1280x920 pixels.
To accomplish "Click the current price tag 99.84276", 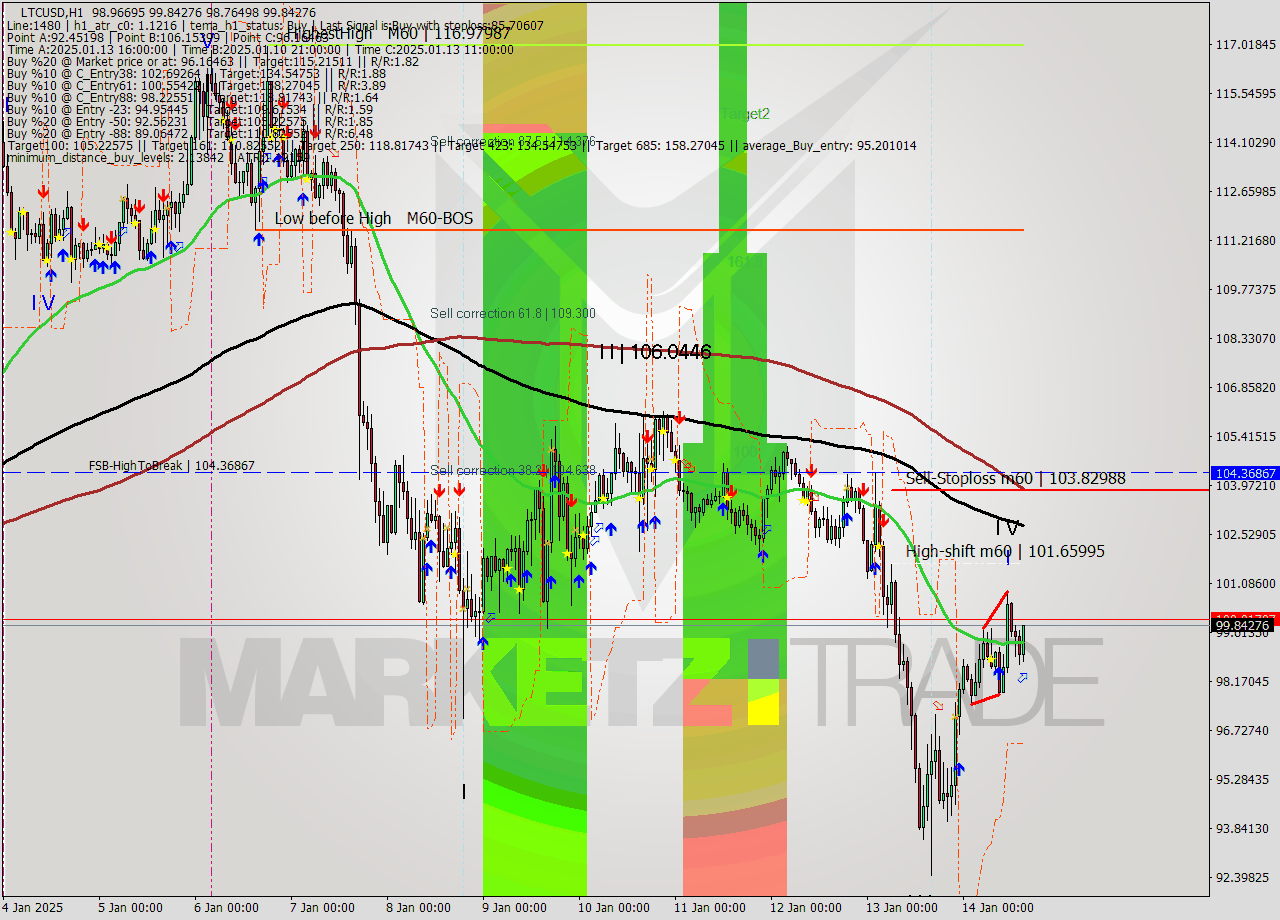I will point(1244,626).
